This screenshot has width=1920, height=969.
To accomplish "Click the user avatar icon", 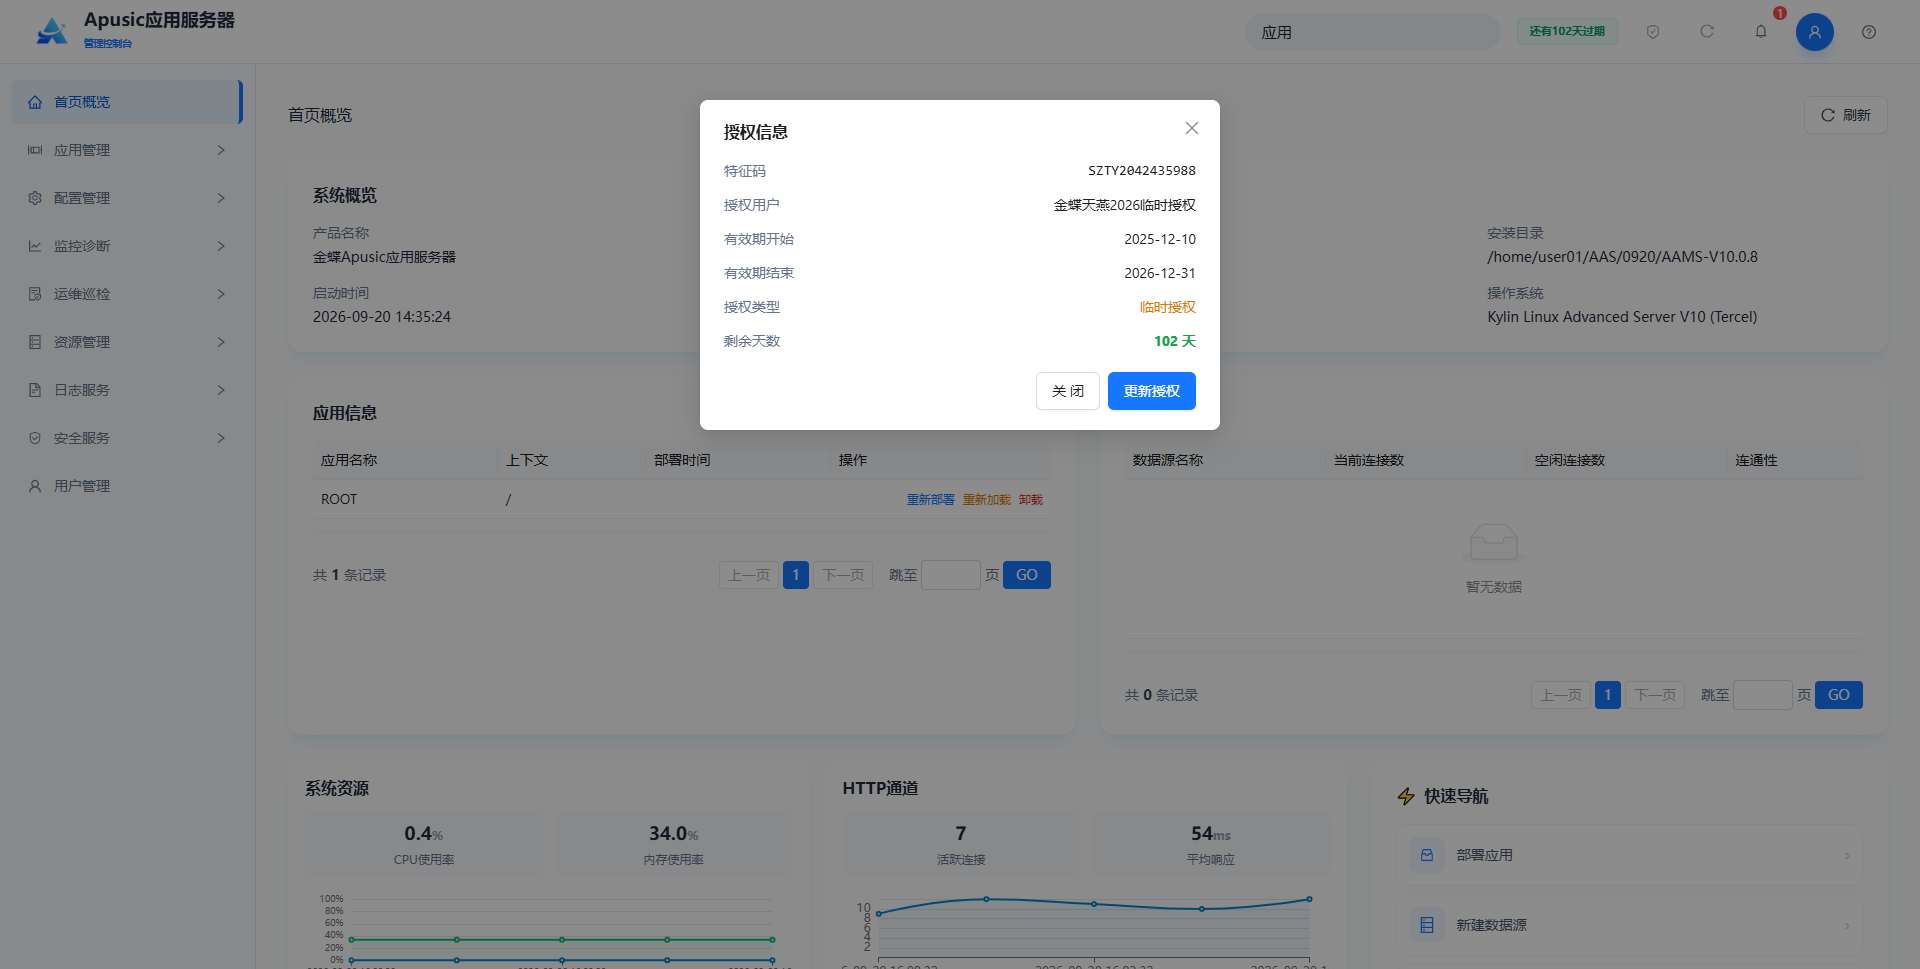I will click(1814, 32).
